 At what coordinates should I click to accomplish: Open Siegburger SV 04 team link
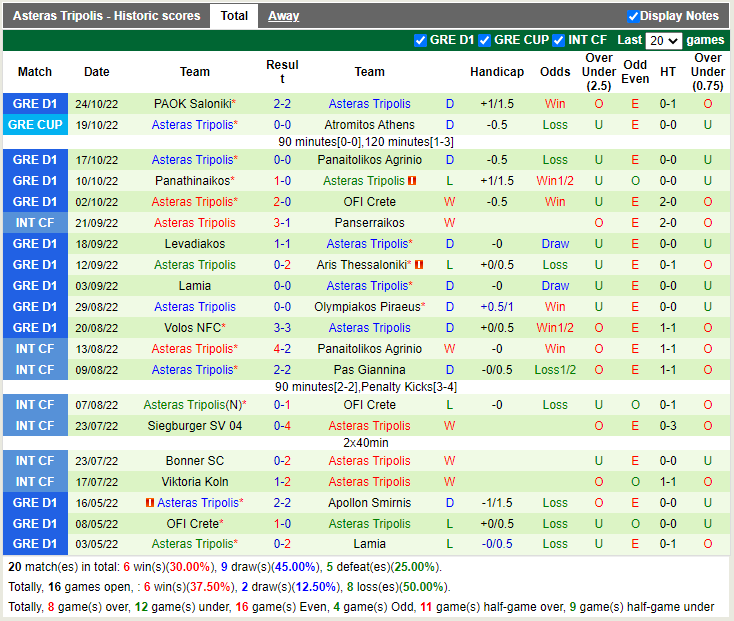tap(195, 426)
